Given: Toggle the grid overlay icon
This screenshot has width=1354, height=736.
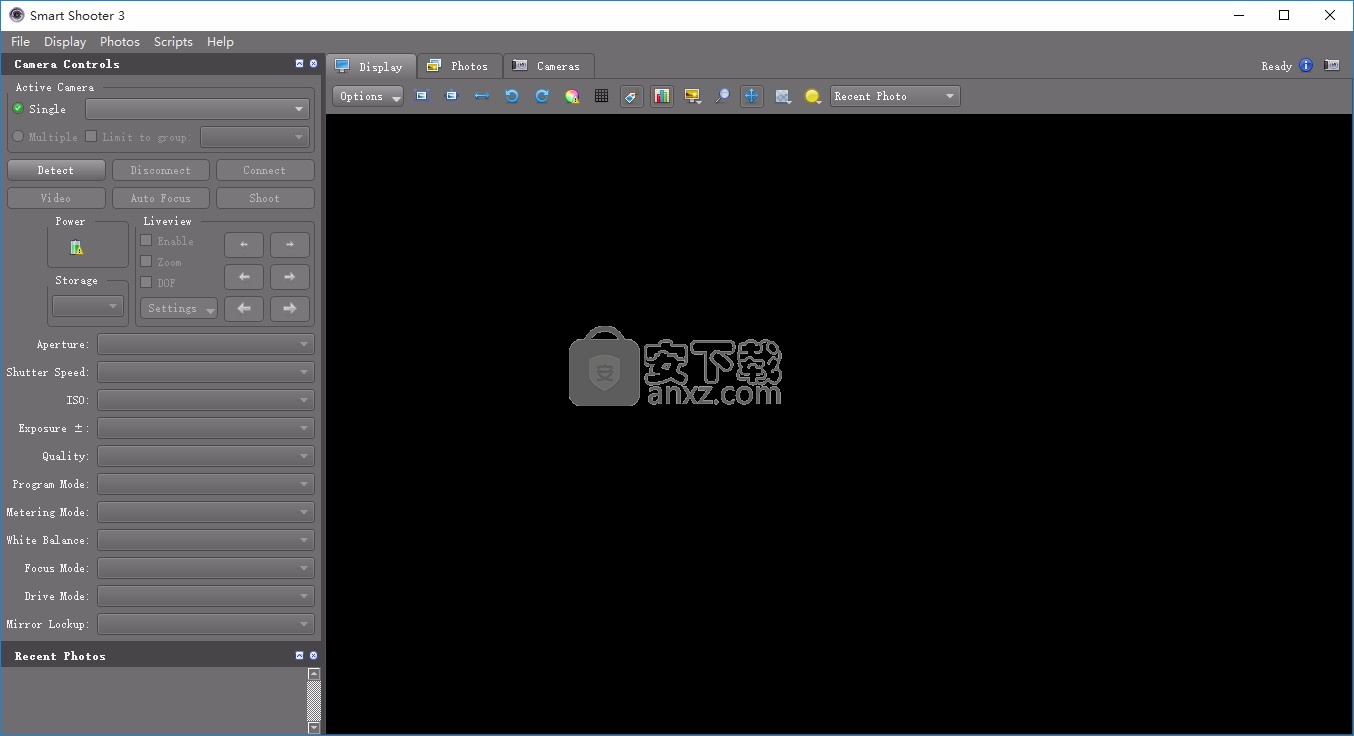Looking at the screenshot, I should (x=601, y=96).
